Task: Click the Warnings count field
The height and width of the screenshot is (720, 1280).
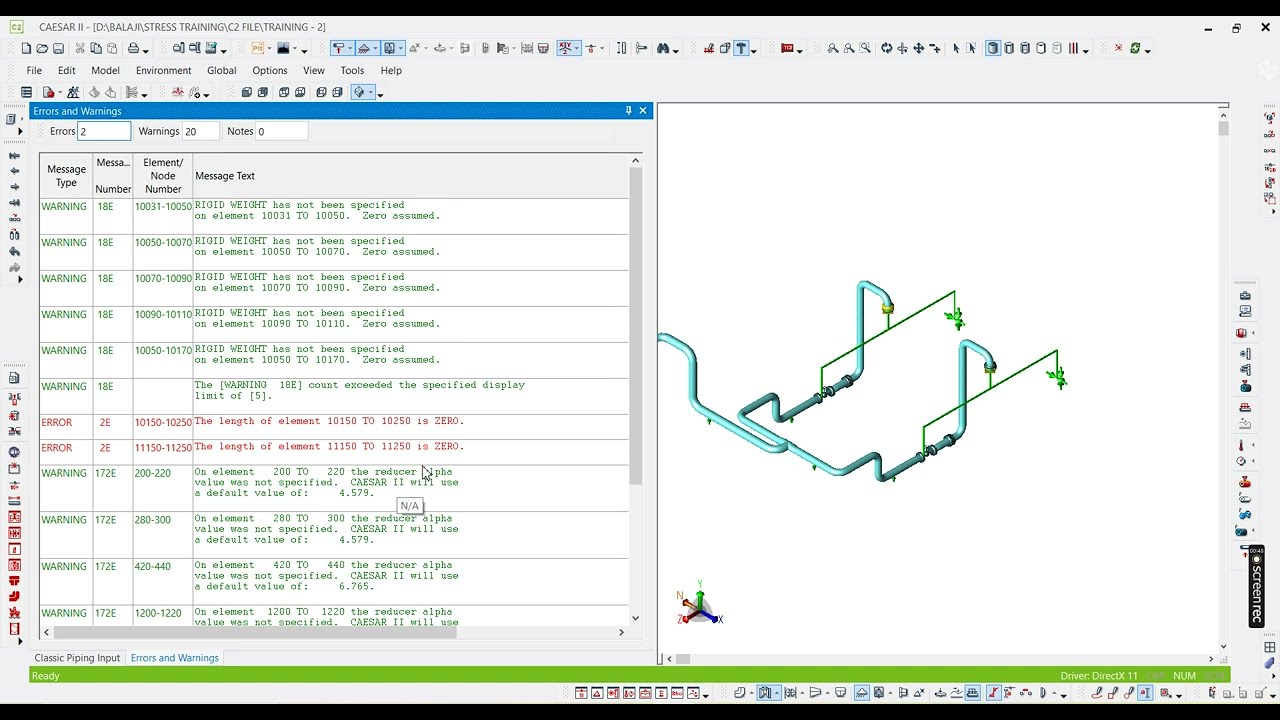Action: click(x=201, y=131)
